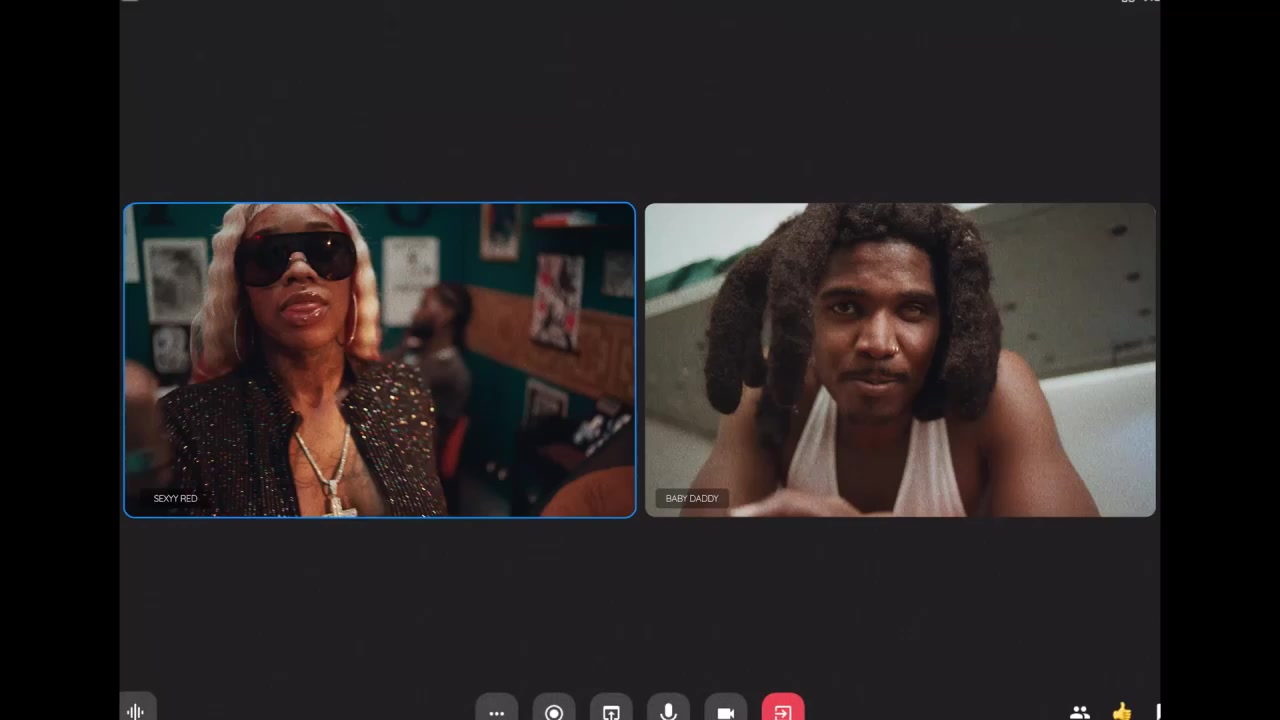Viewport: 1280px width, 720px height.
Task: Open the participants list
Action: click(1080, 712)
